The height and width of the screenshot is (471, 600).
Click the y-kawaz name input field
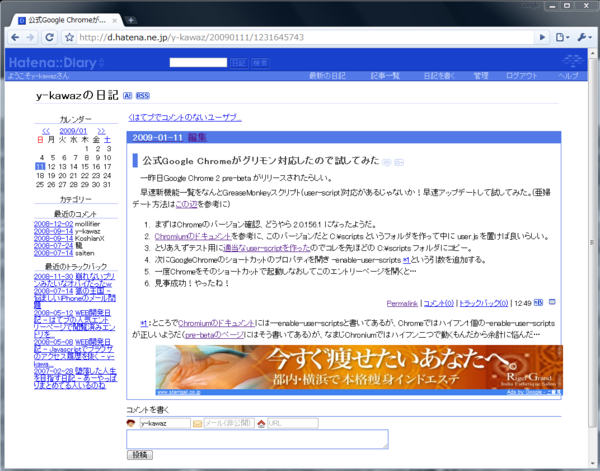coord(165,423)
